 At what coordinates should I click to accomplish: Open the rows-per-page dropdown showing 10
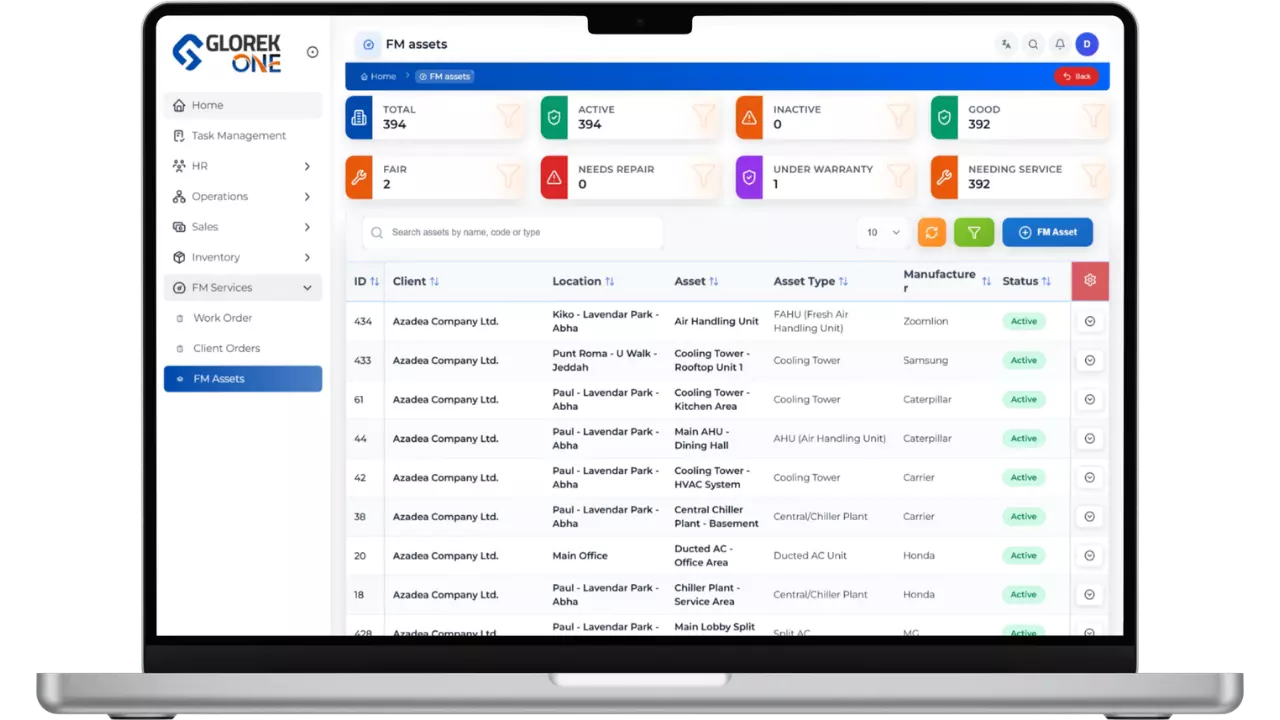click(883, 232)
